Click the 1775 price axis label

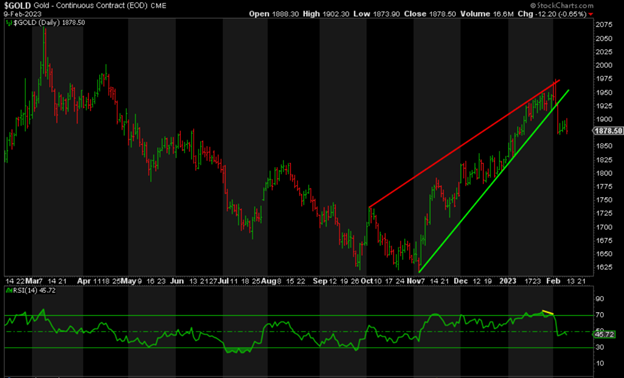click(604, 187)
